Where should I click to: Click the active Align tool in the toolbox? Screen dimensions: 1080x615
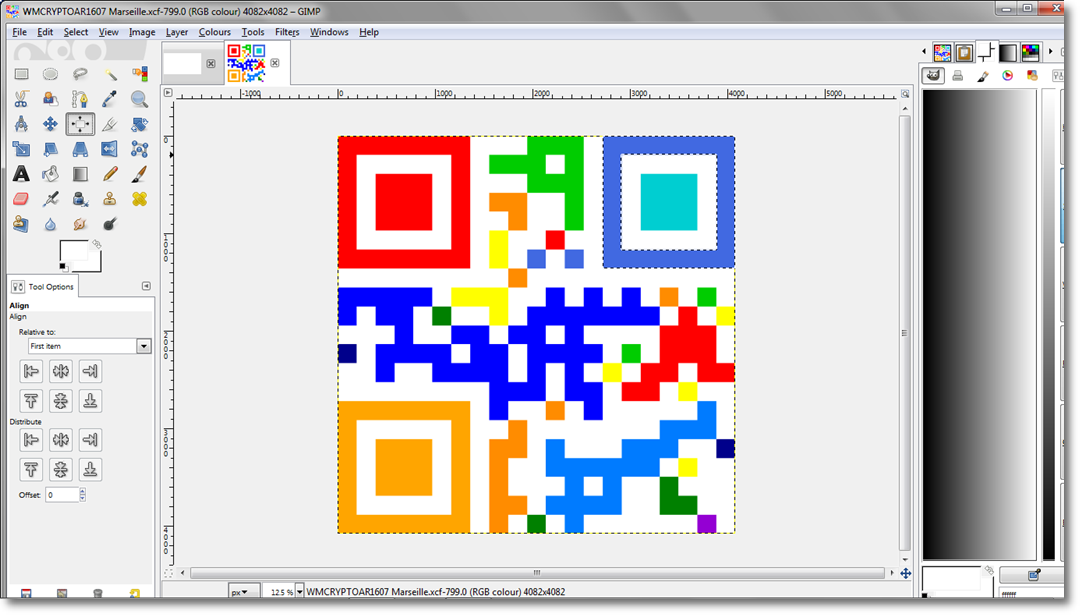[80, 124]
